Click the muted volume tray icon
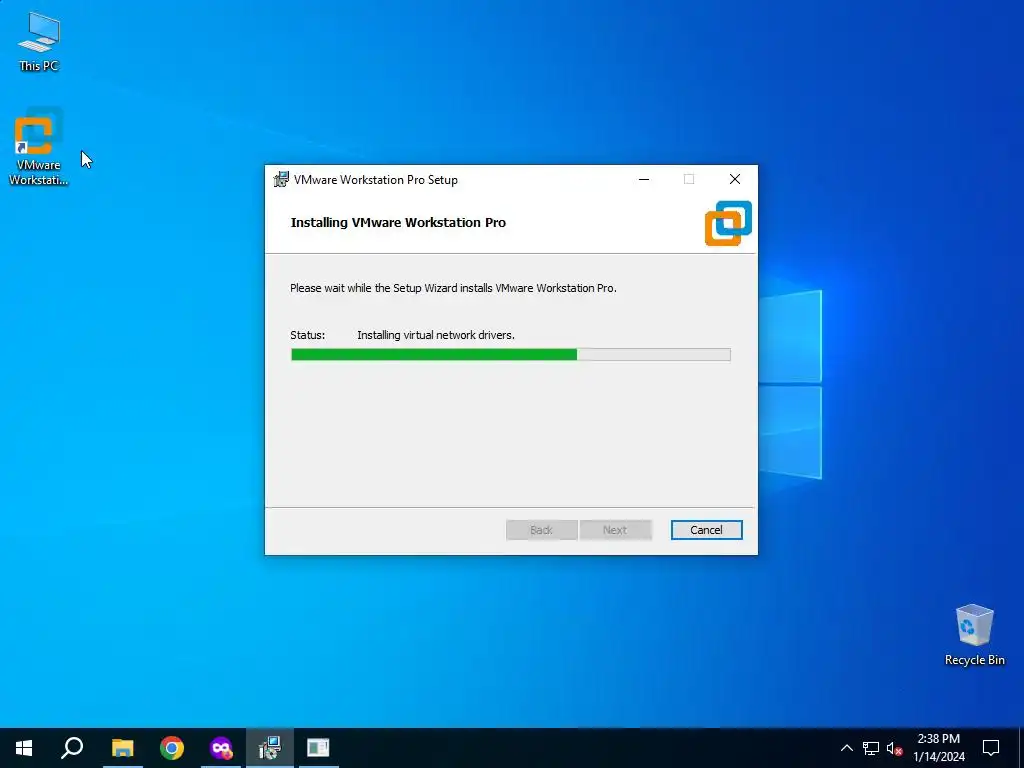The height and width of the screenshot is (768, 1024). pyautogui.click(x=894, y=748)
